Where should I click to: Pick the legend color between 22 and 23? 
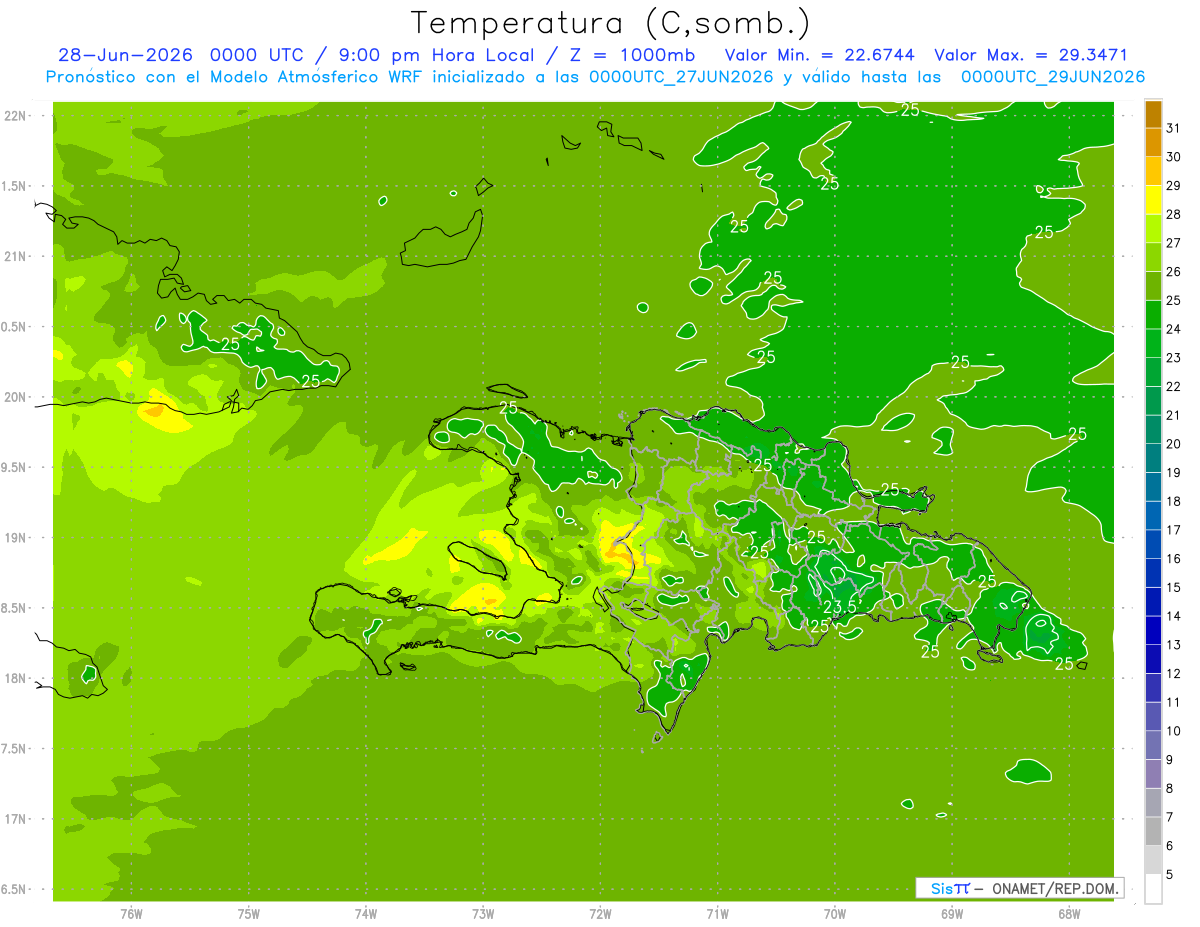pos(1153,372)
